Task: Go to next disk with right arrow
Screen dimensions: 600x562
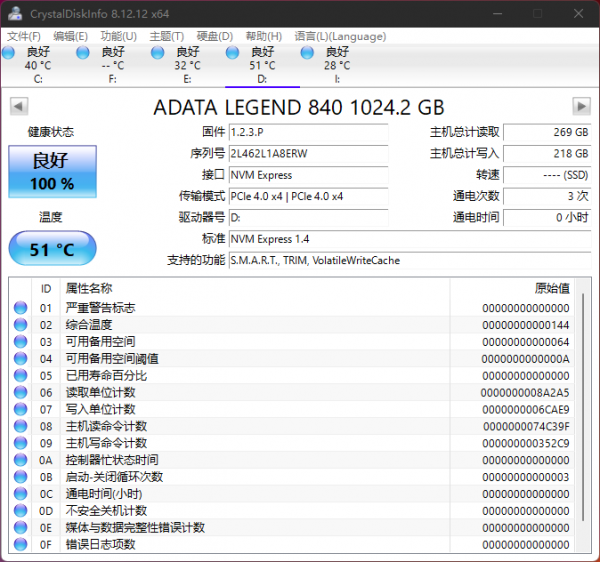Action: click(x=582, y=106)
